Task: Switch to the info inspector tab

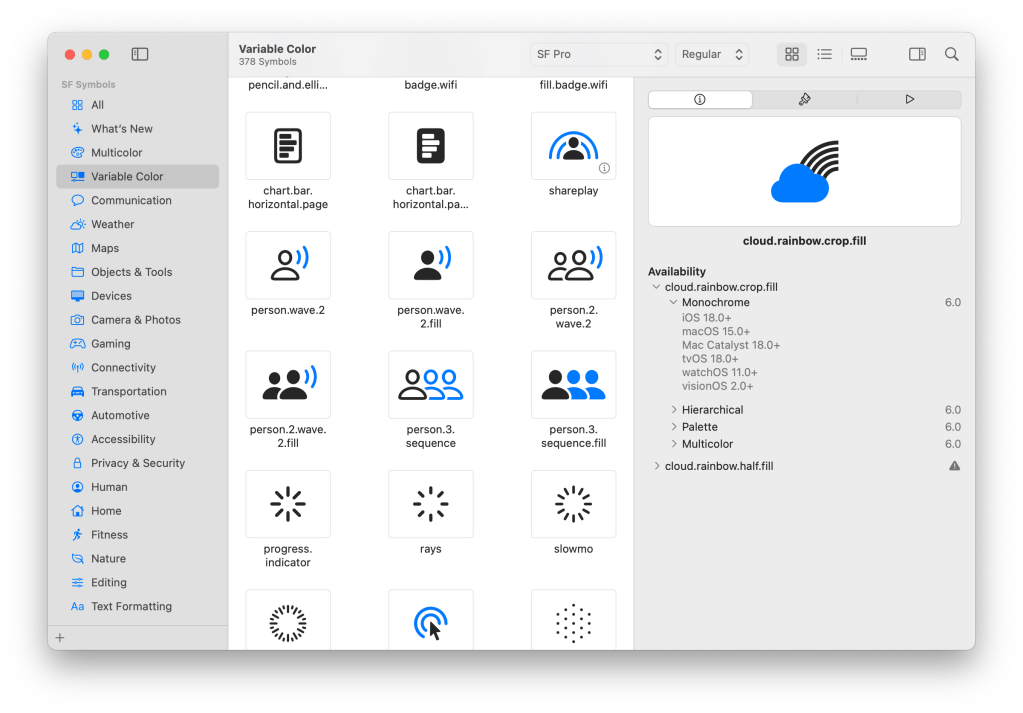Action: tap(700, 100)
